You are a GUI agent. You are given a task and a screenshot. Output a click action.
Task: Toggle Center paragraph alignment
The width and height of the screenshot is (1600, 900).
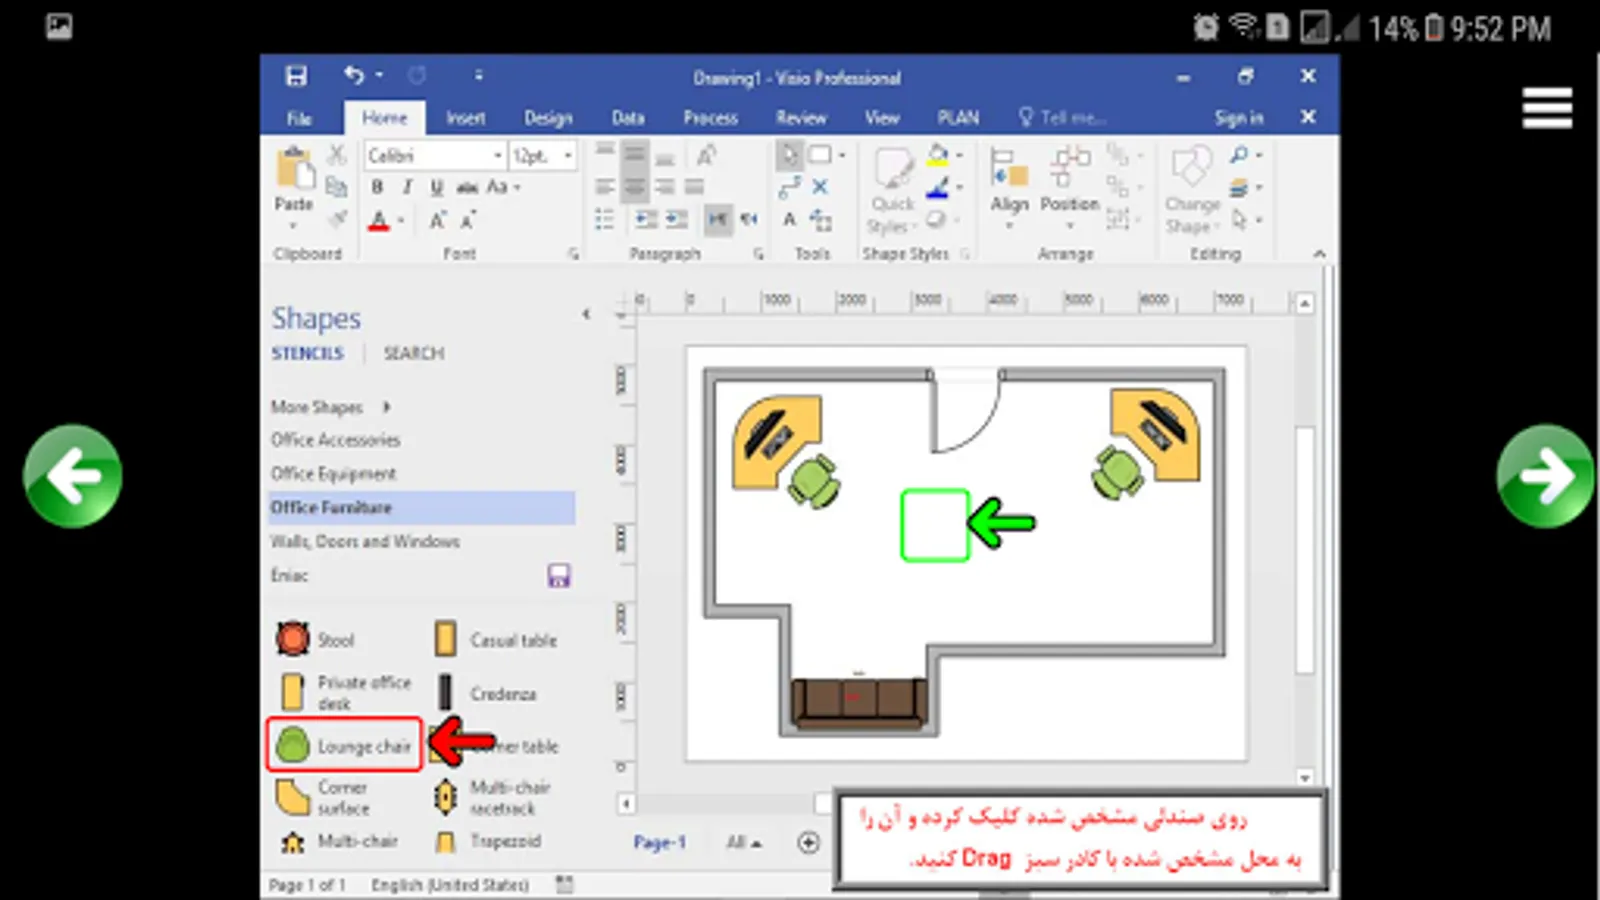point(634,187)
